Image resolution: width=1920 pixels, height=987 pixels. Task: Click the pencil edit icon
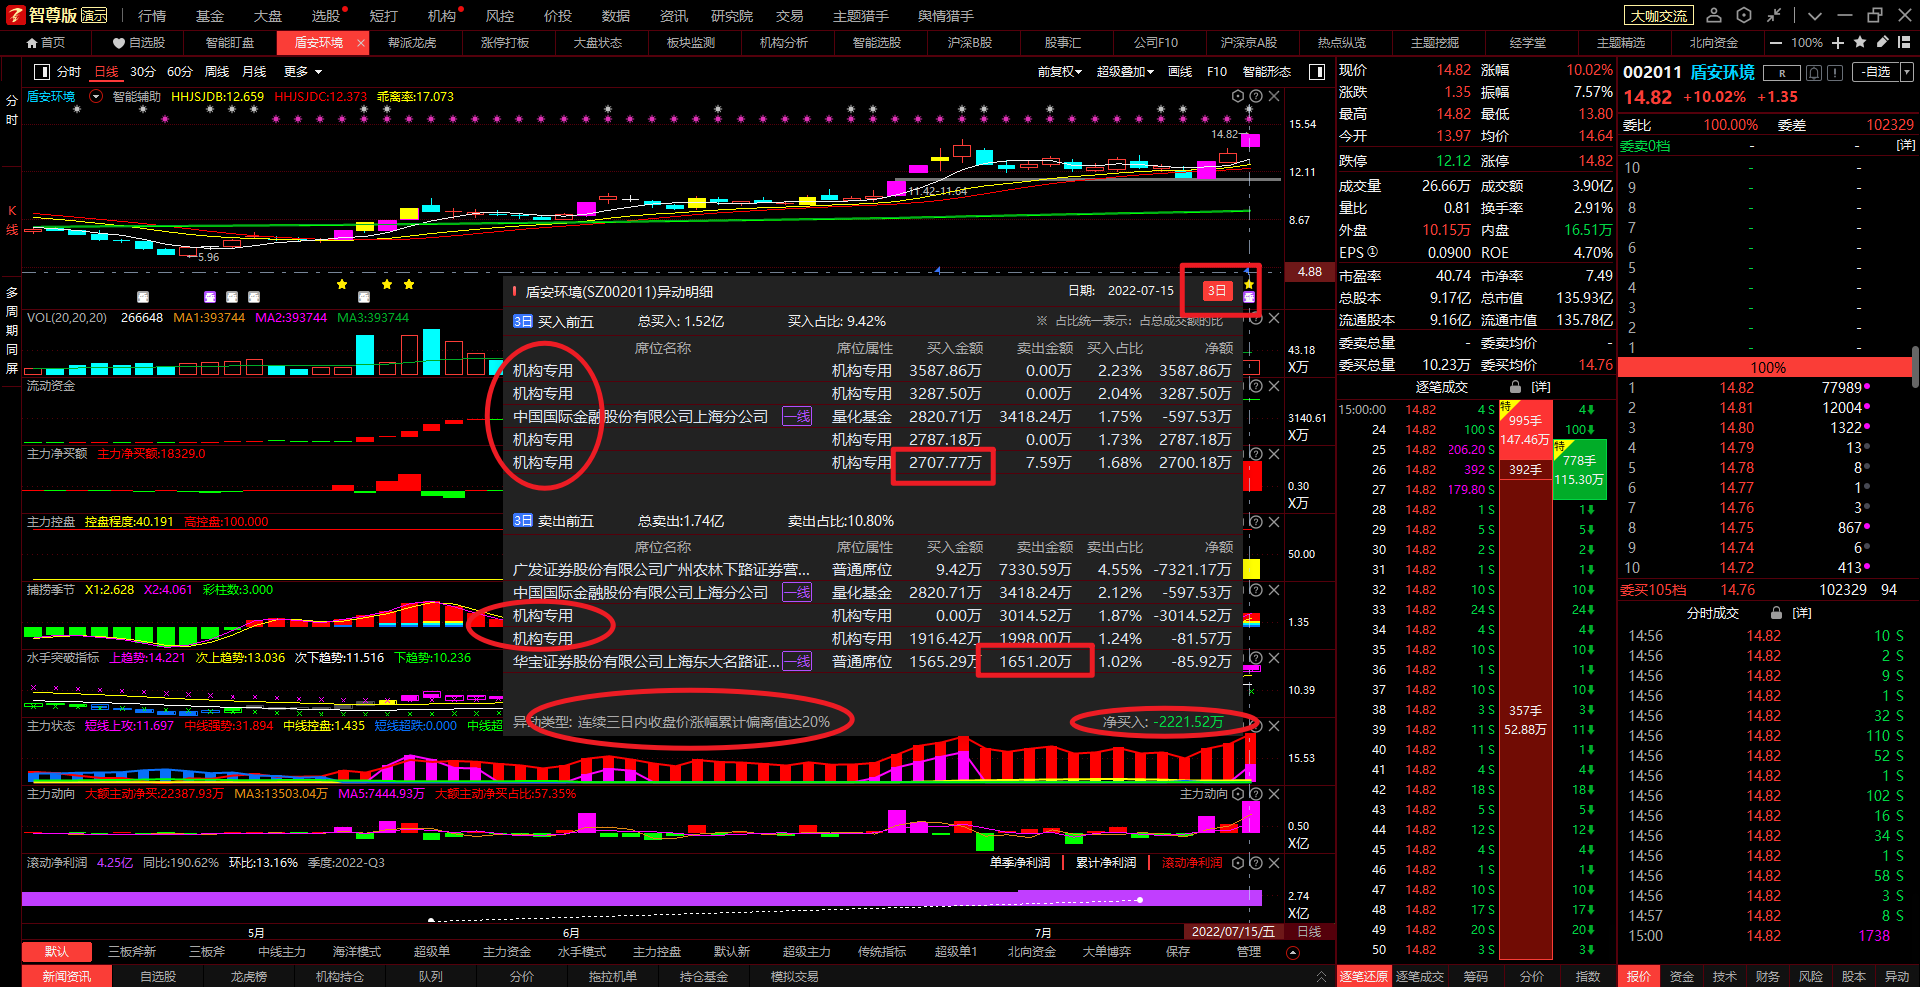pos(1883,42)
